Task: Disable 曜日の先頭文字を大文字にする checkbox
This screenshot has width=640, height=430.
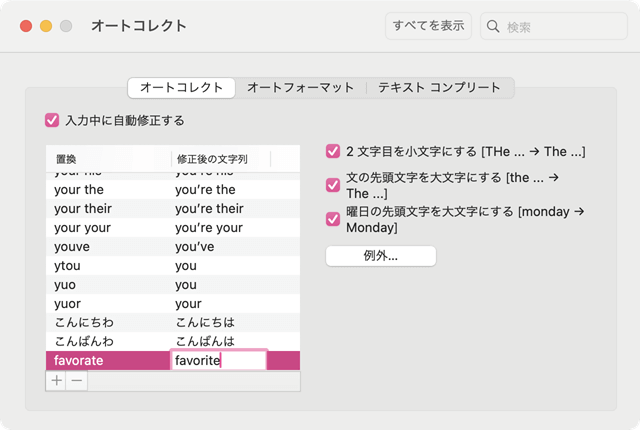Action: click(333, 219)
